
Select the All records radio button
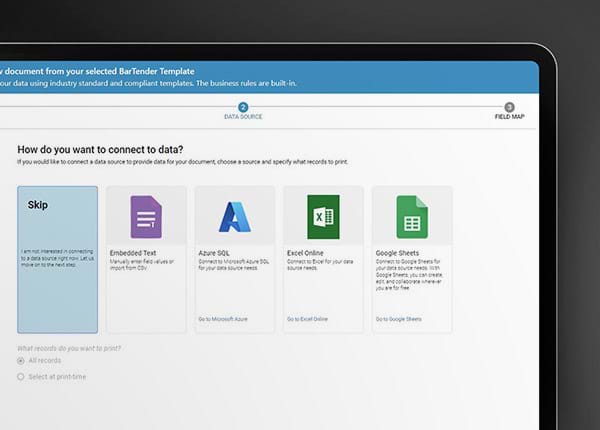(21, 360)
